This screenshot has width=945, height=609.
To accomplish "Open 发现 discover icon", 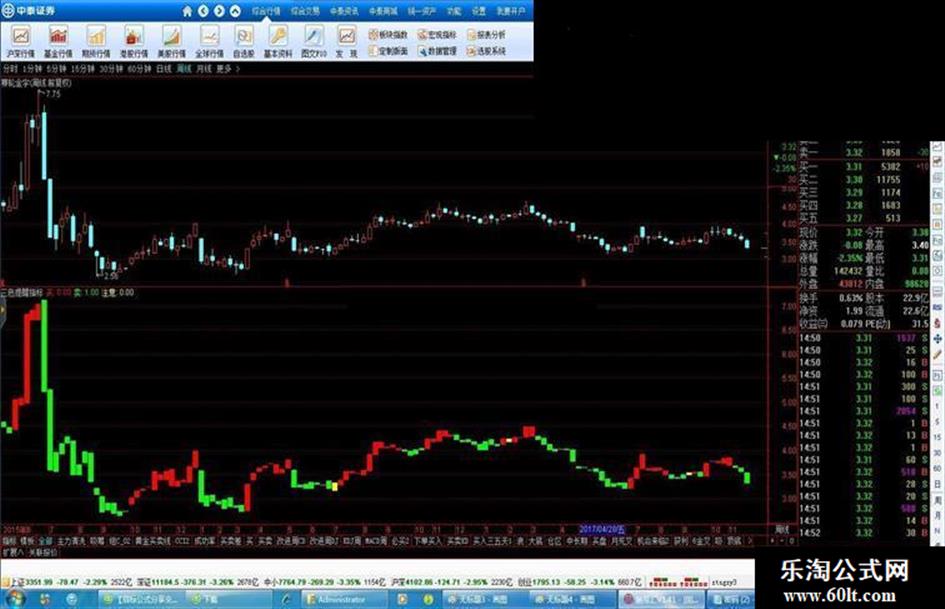I will (347, 42).
